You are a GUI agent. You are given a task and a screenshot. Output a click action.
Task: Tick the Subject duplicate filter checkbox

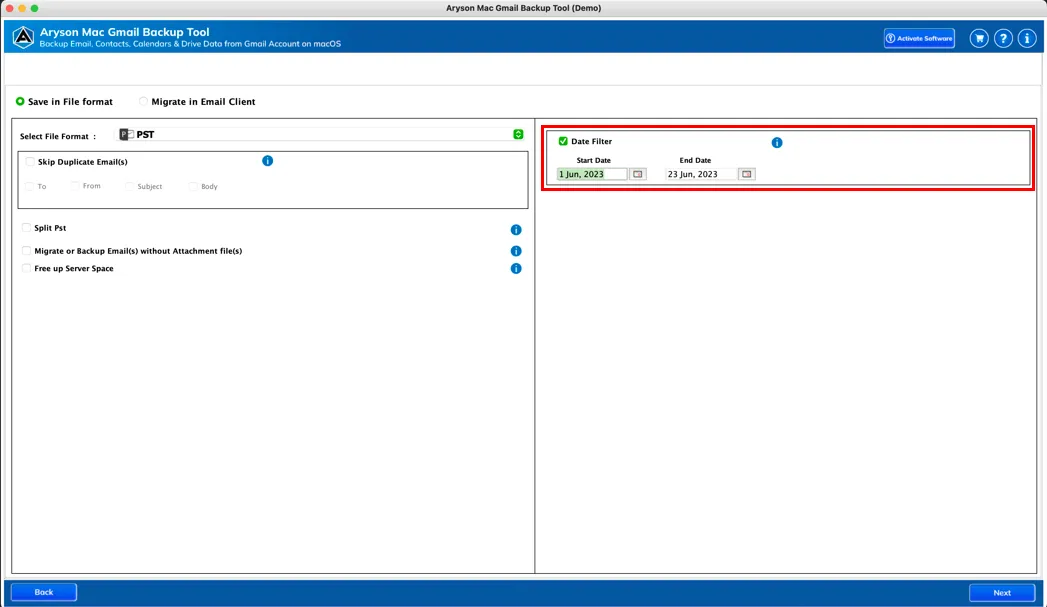click(130, 186)
